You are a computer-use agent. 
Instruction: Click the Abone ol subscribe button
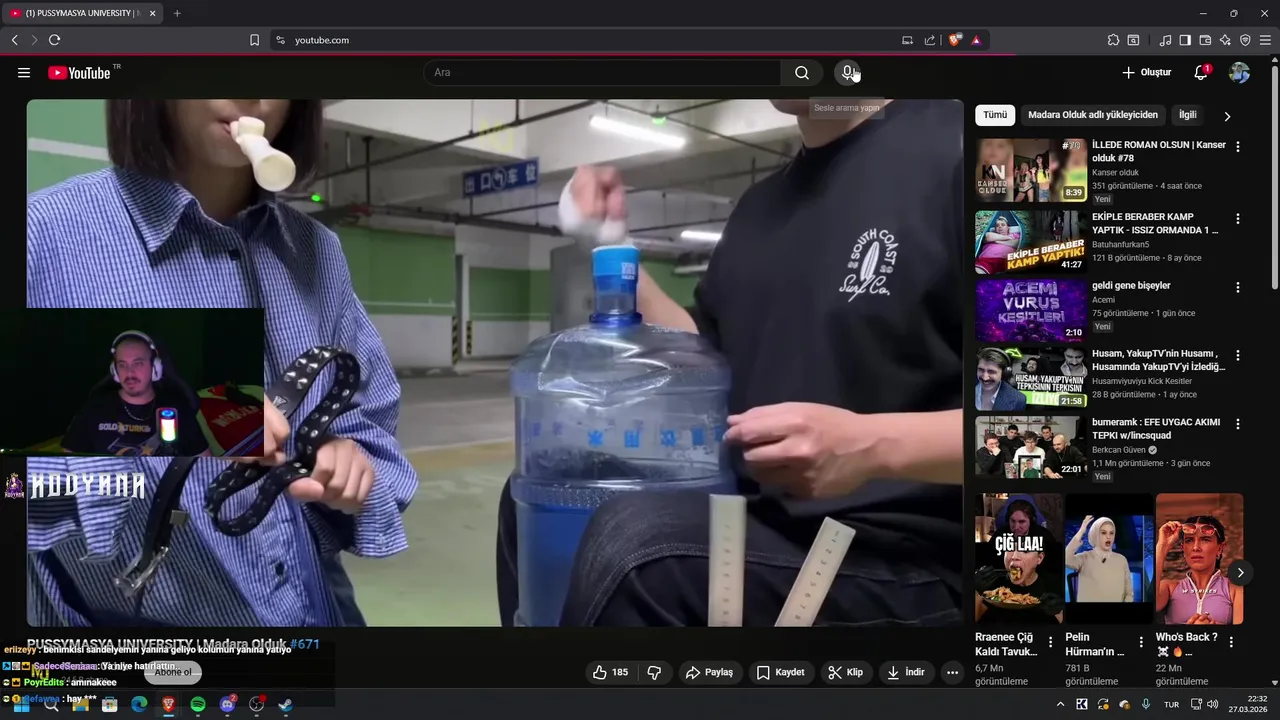173,672
